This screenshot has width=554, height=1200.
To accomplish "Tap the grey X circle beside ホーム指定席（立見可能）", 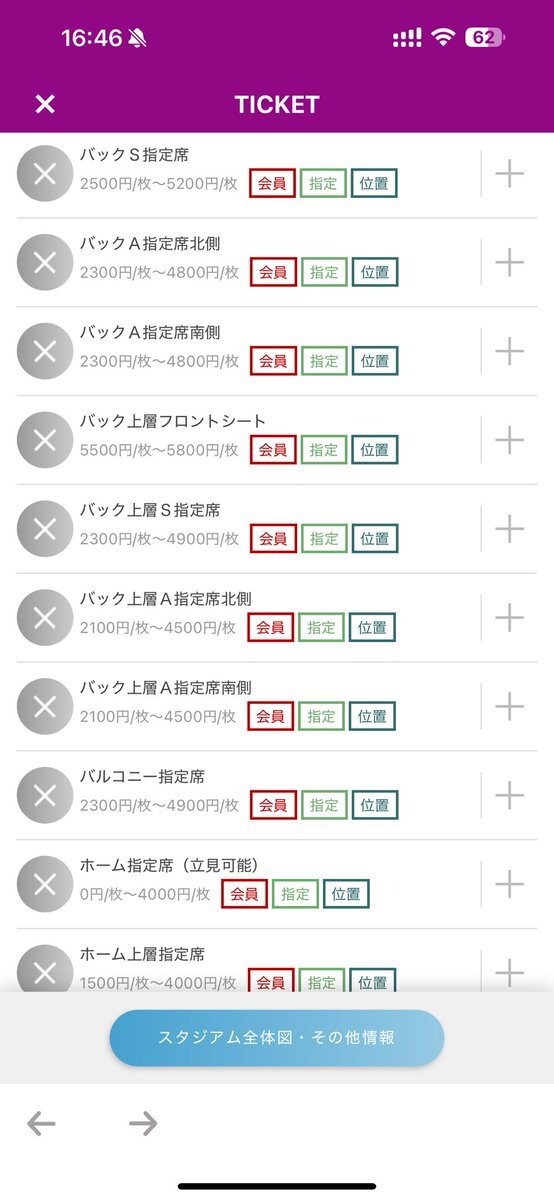I will [45, 884].
